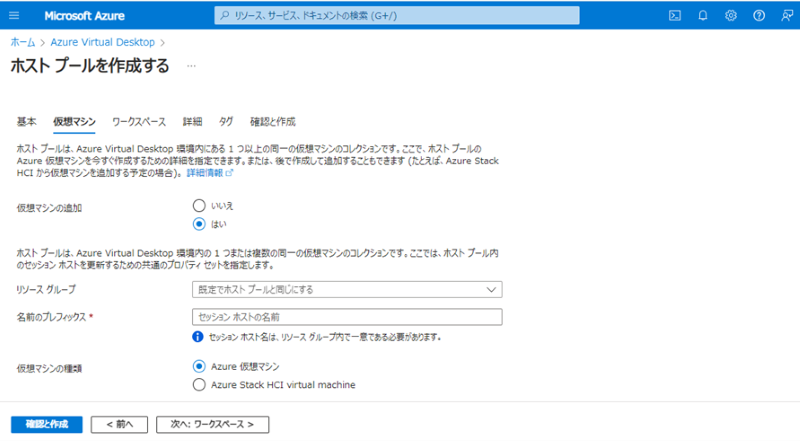Select いいえ for adding virtual machines
Screen dimensions: 800x441
pyautogui.click(x=199, y=206)
